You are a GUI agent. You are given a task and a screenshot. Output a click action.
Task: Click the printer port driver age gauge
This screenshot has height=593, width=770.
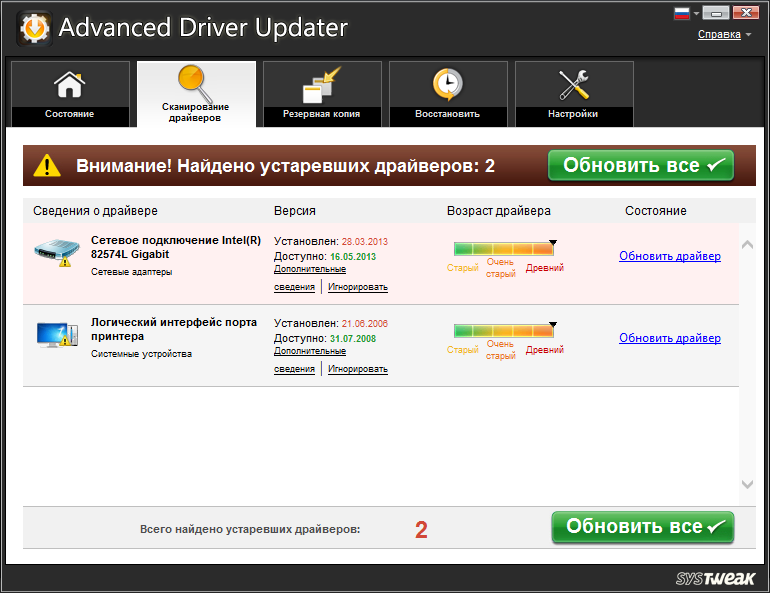[x=504, y=330]
